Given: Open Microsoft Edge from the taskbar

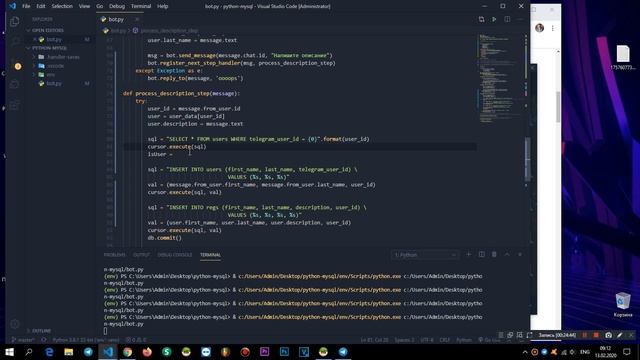Looking at the screenshot, I should coord(49,351).
